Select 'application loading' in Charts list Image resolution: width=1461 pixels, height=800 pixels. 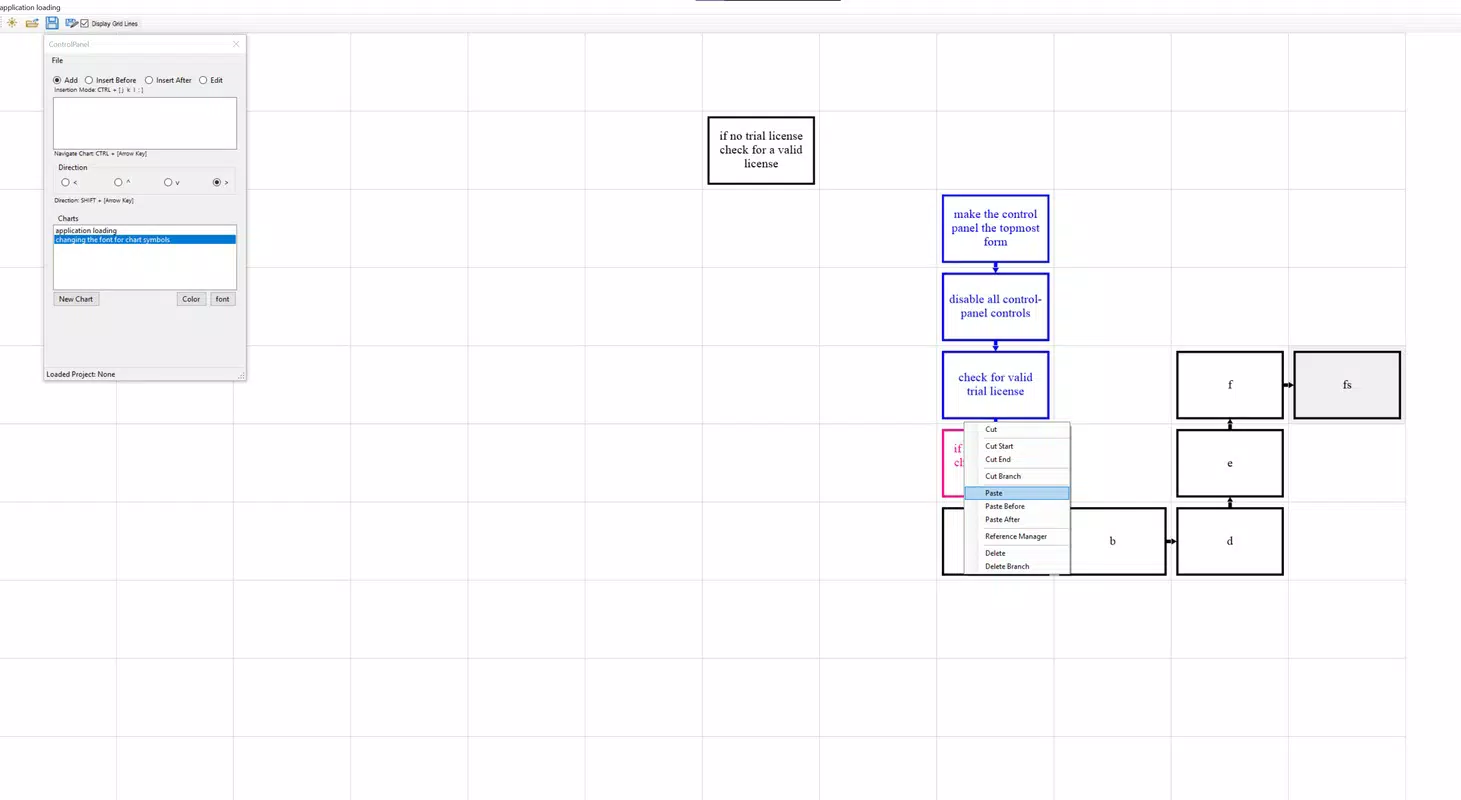click(145, 231)
